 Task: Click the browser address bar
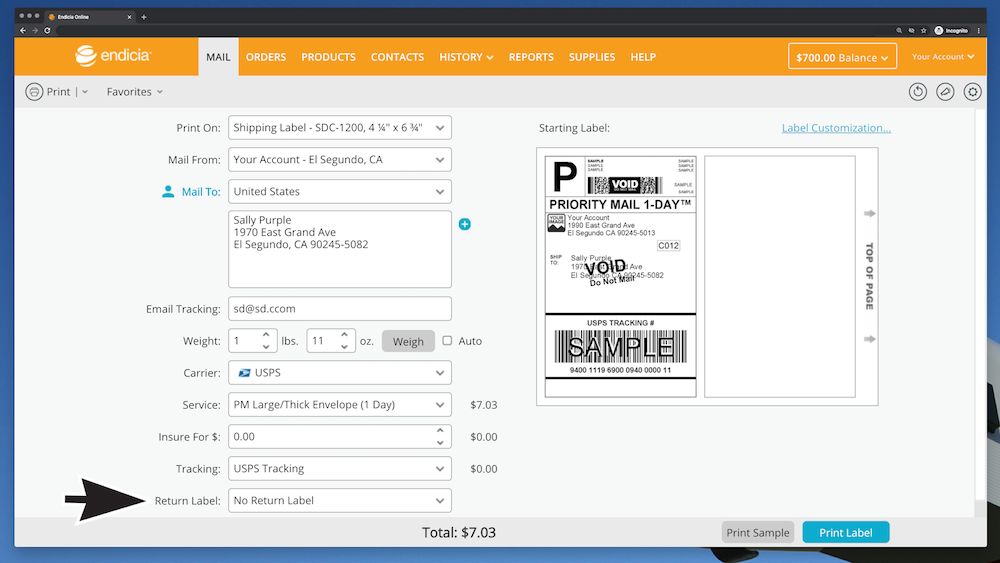472,31
